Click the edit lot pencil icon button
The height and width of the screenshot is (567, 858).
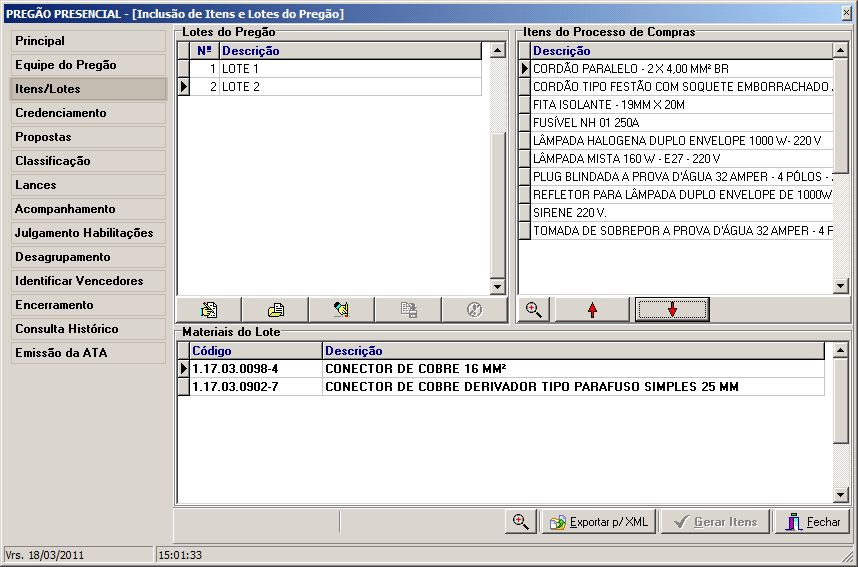(x=342, y=310)
